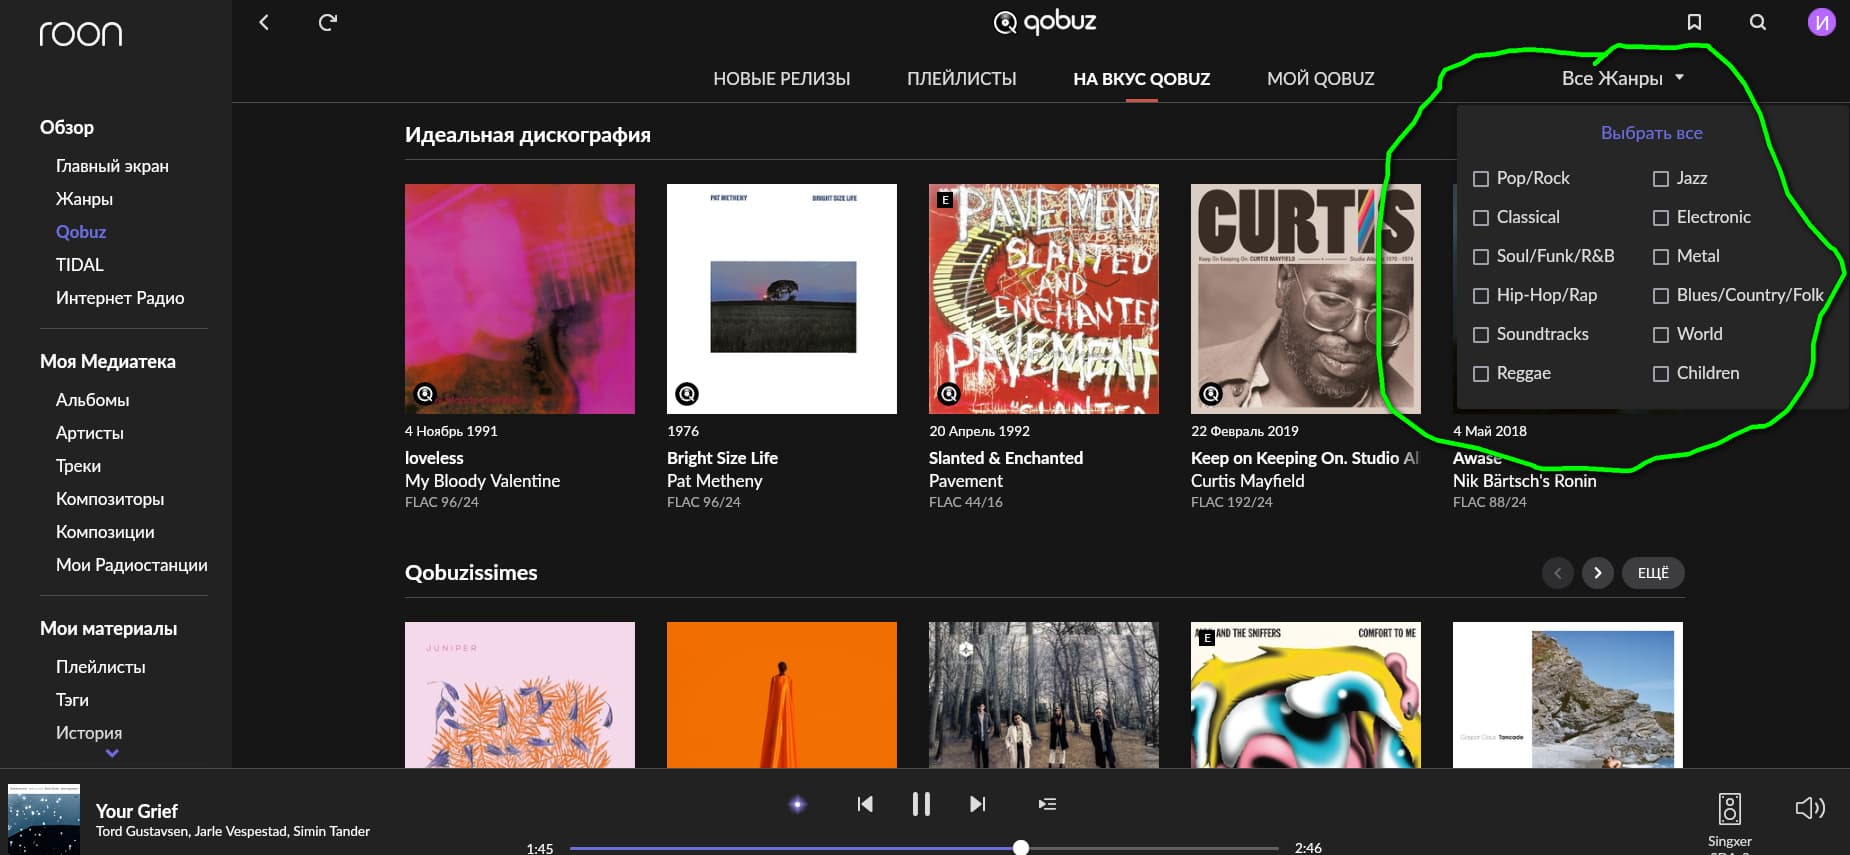
Task: Check the Soul/Funk/R&B genre box
Action: (1481, 257)
